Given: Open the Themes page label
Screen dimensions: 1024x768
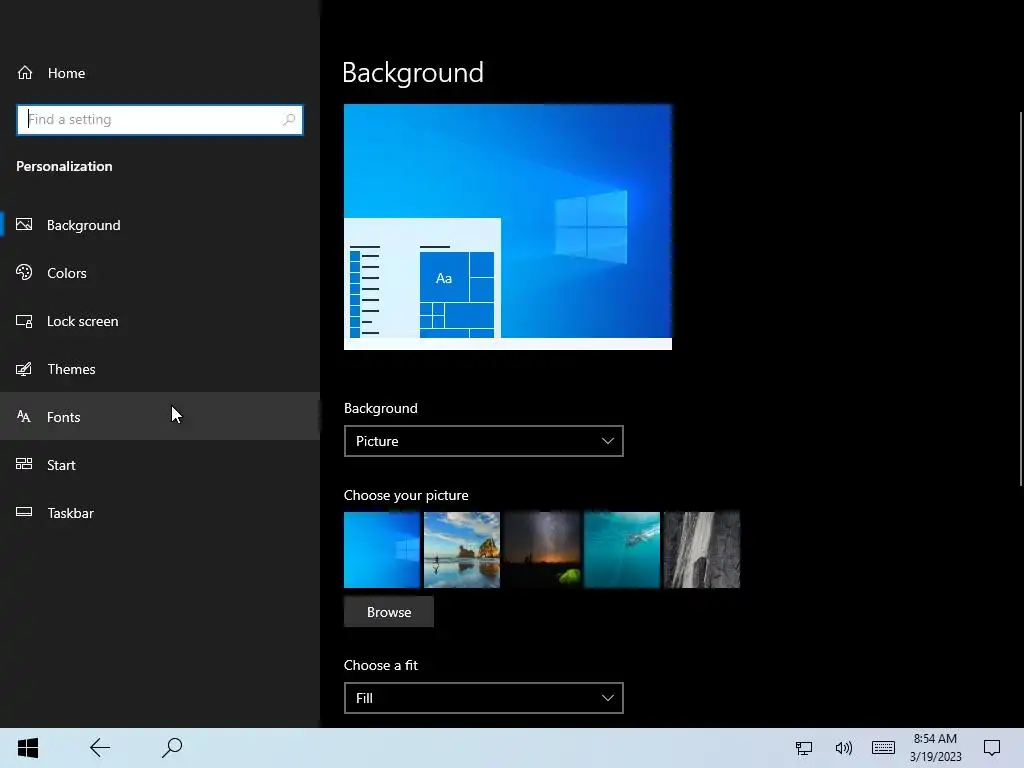Looking at the screenshot, I should (x=71, y=369).
